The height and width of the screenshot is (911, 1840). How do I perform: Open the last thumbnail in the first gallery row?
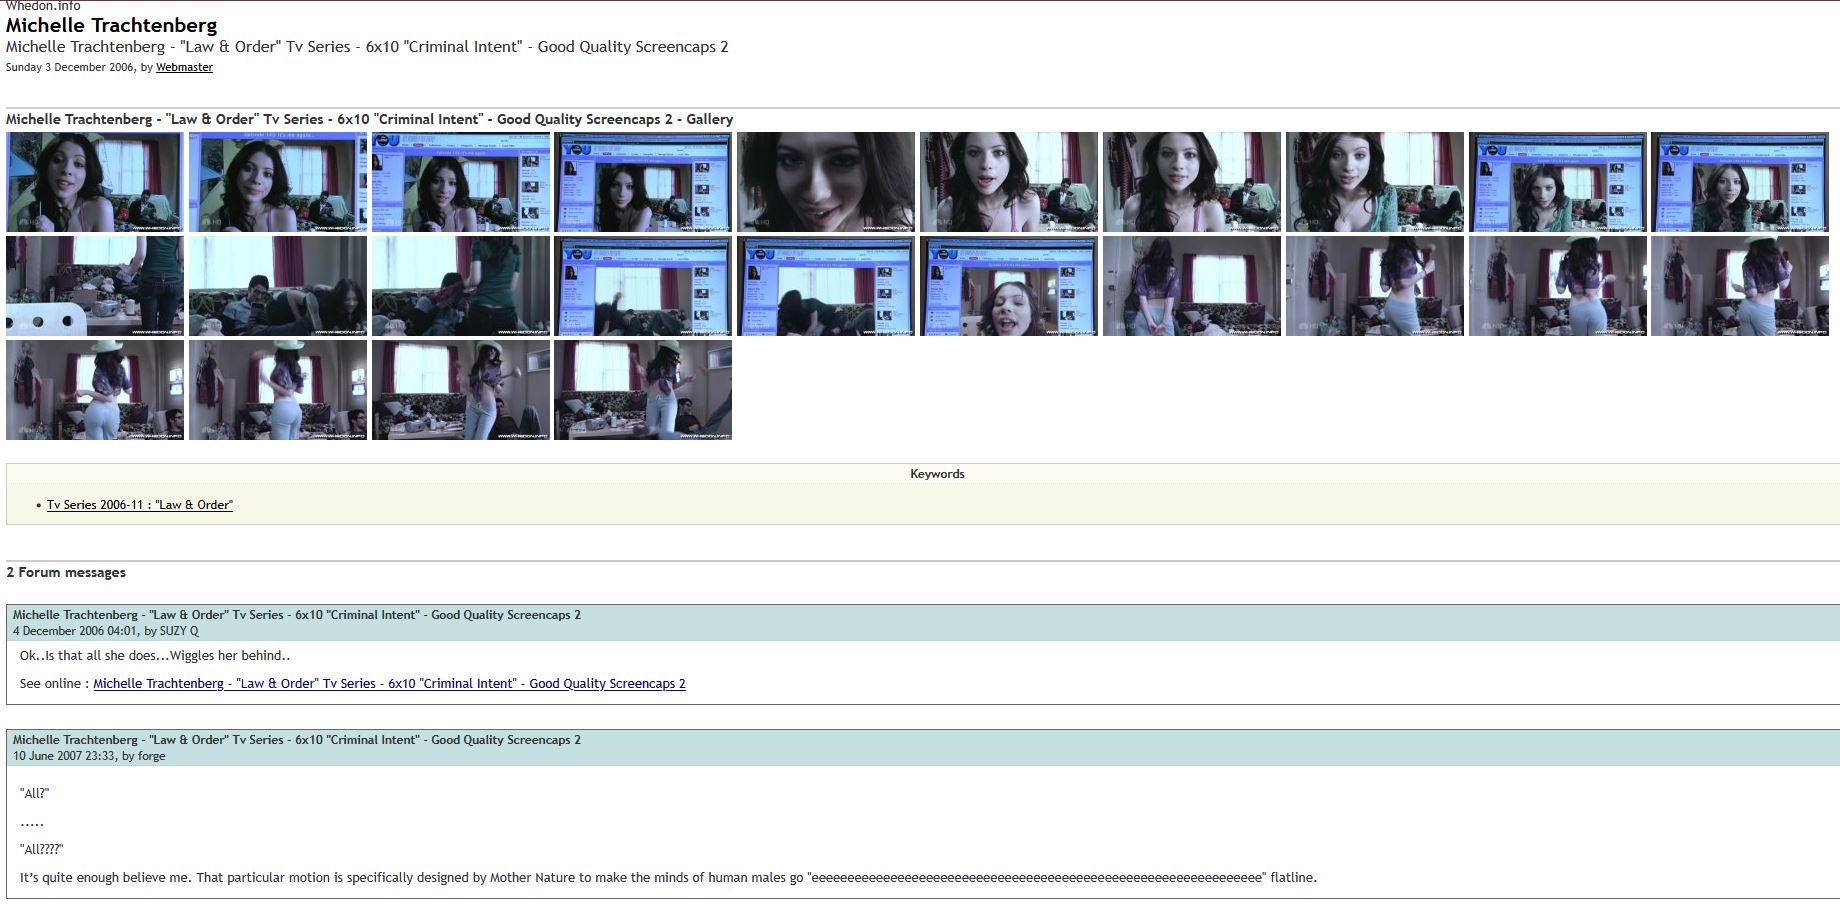click(x=1740, y=182)
